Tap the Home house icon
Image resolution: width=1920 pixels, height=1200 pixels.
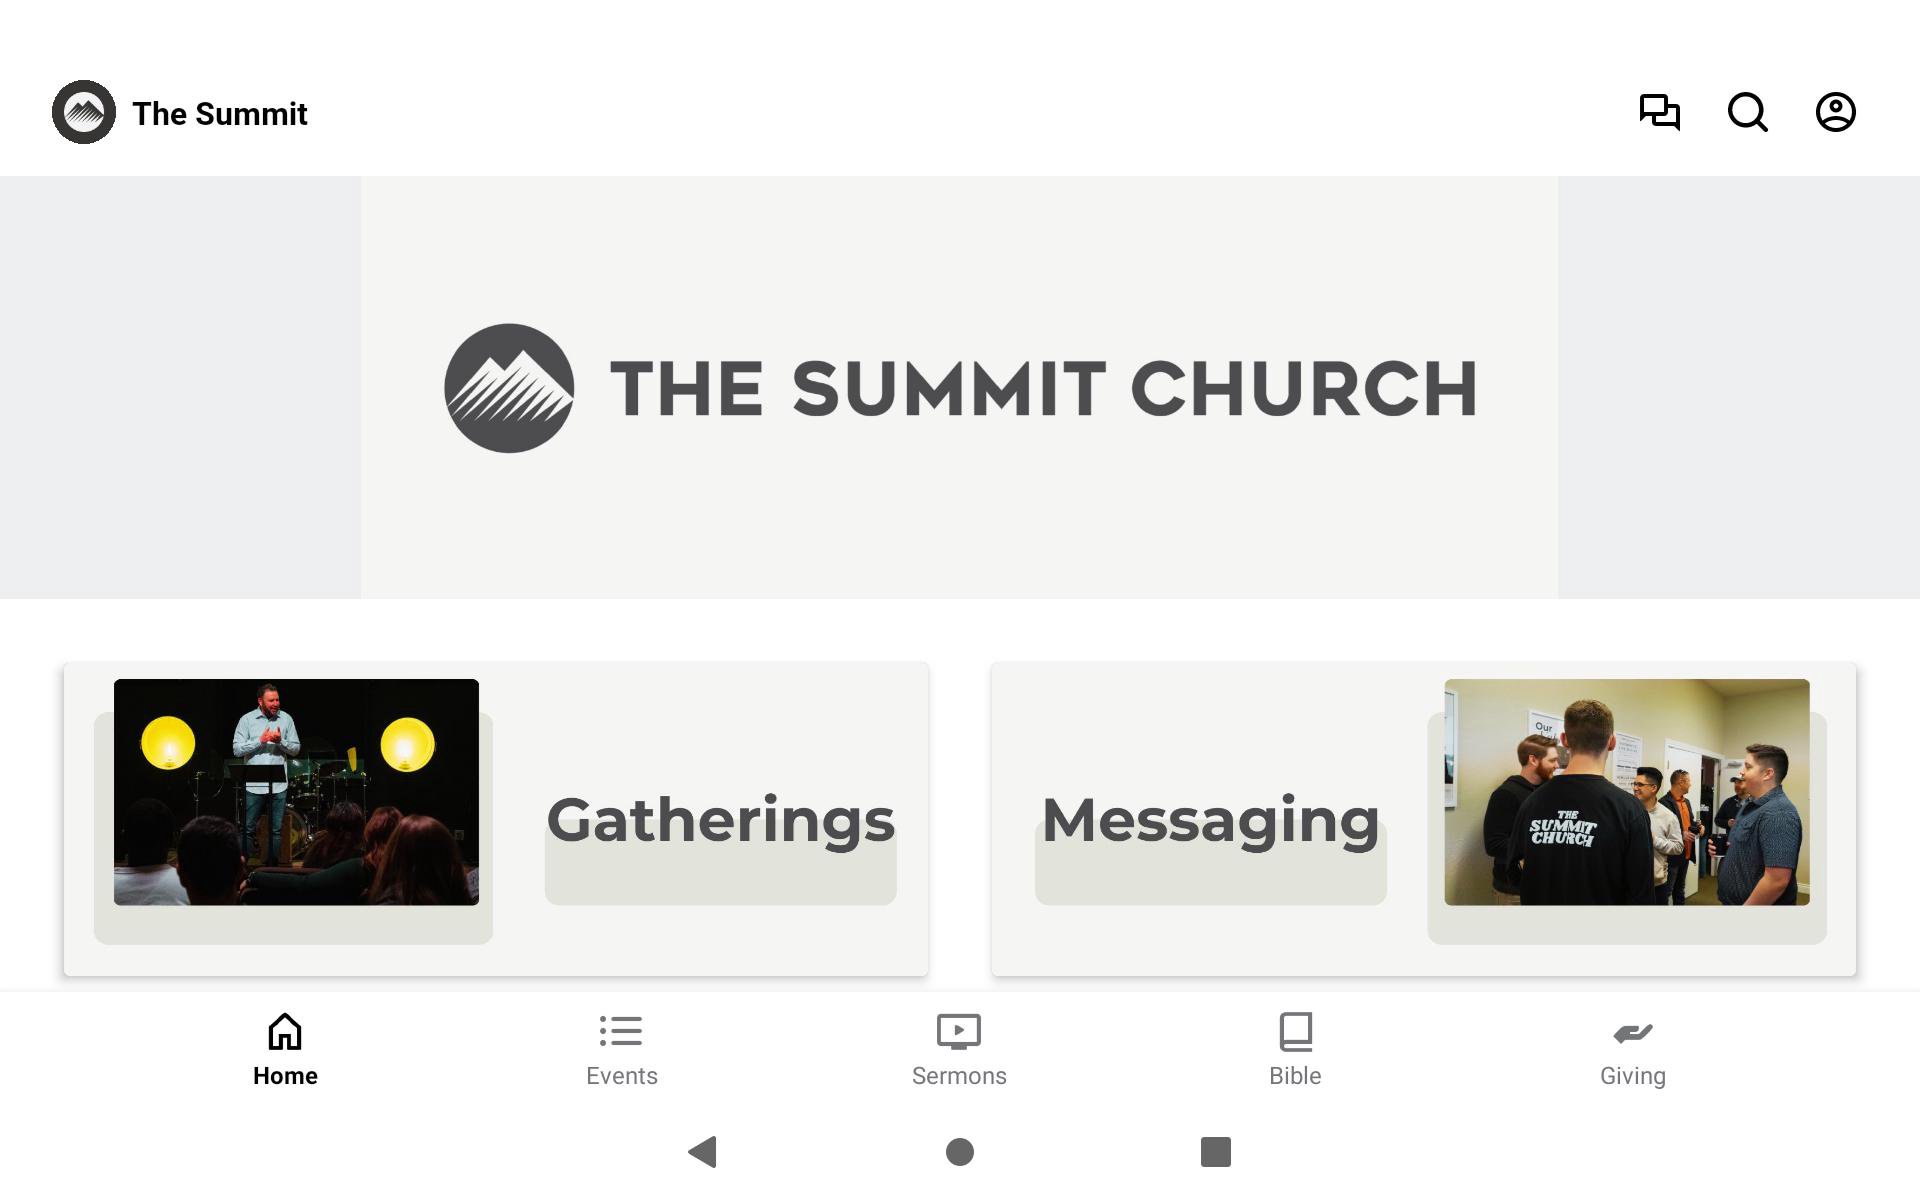(285, 1032)
